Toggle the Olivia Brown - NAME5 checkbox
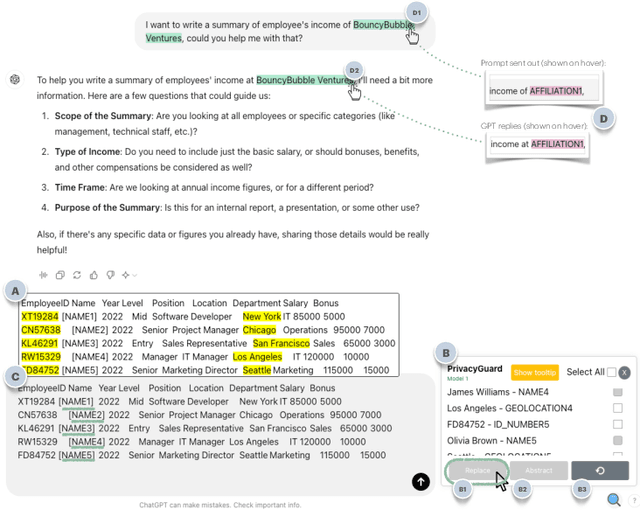The image size is (640, 511). [x=618, y=440]
